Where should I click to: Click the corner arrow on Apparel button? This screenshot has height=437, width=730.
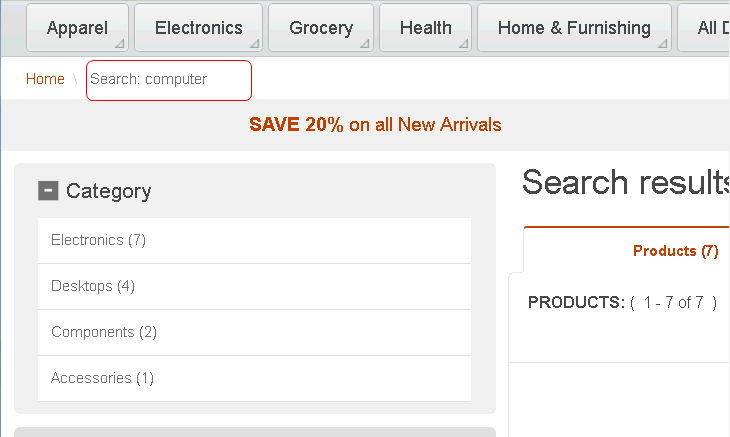pyautogui.click(x=120, y=44)
